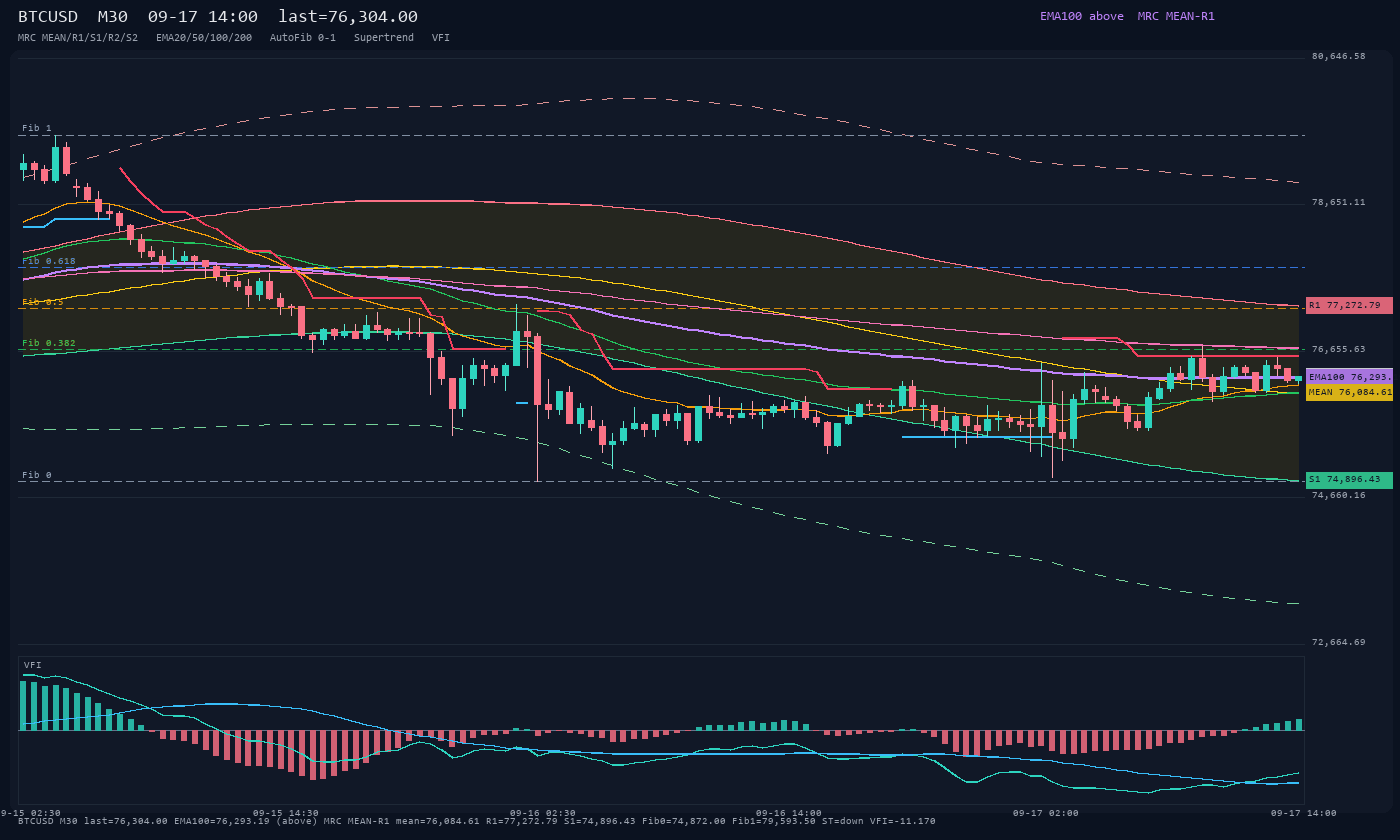Click the 76,655.63 price axis label
Screen dimensions: 1400x840
[x=1338, y=349]
